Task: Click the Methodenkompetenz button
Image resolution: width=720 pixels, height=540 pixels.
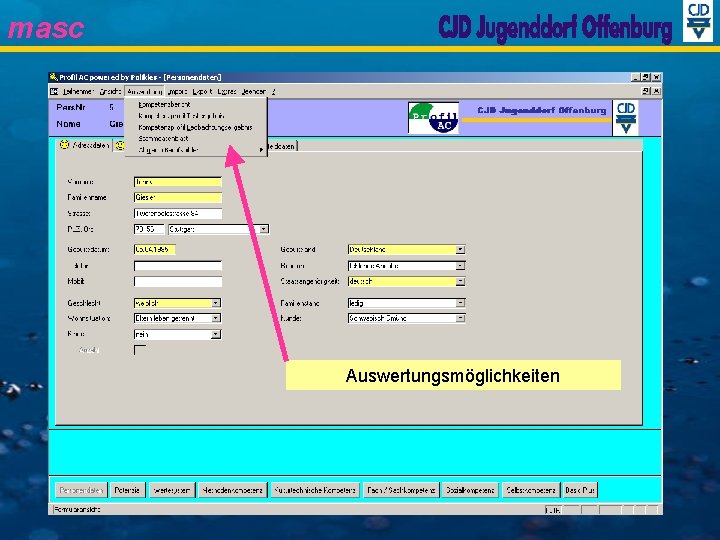Action: click(233, 490)
